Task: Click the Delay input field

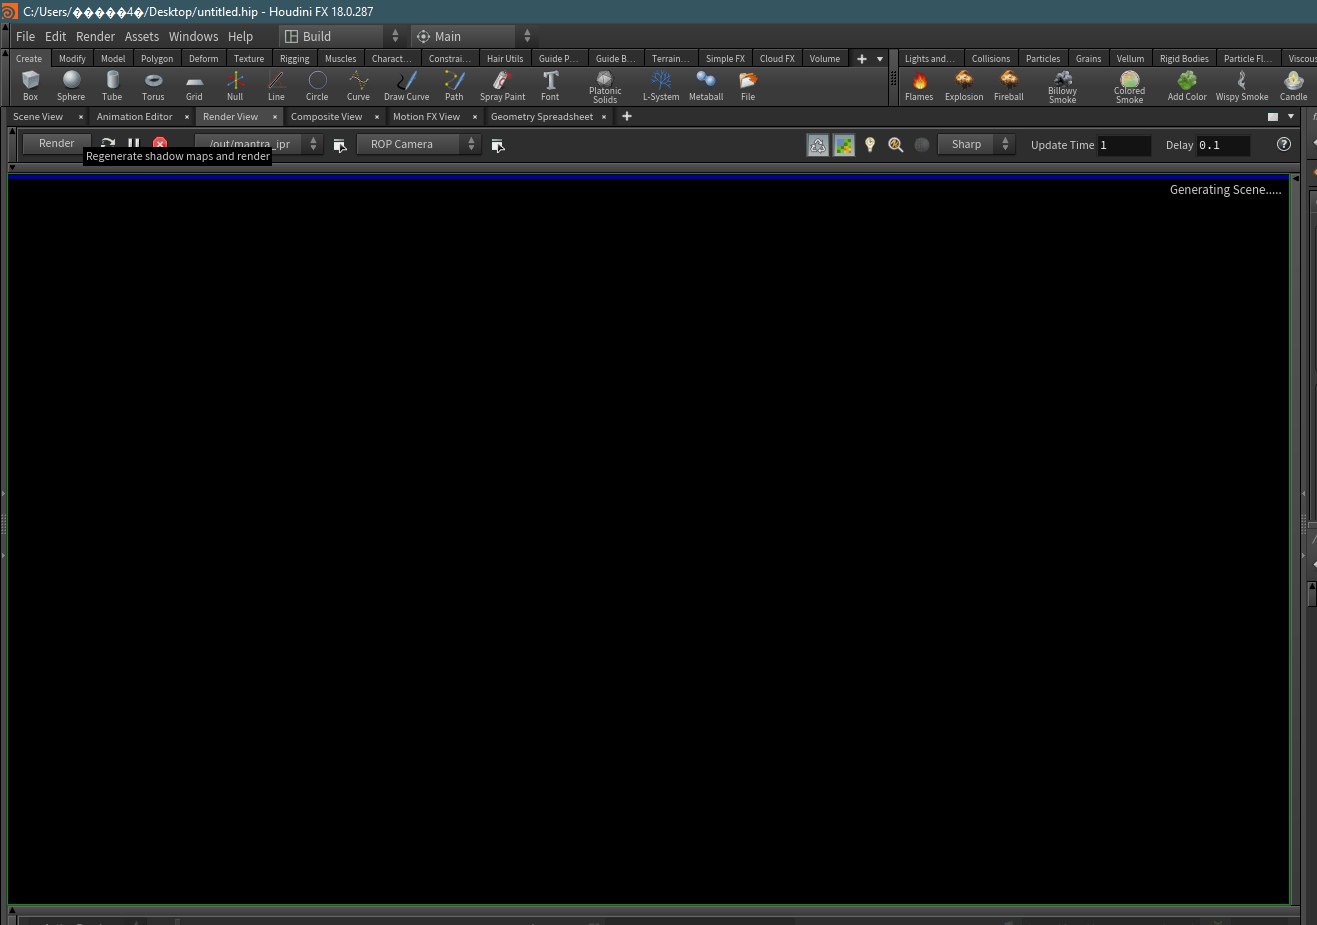Action: (1224, 145)
